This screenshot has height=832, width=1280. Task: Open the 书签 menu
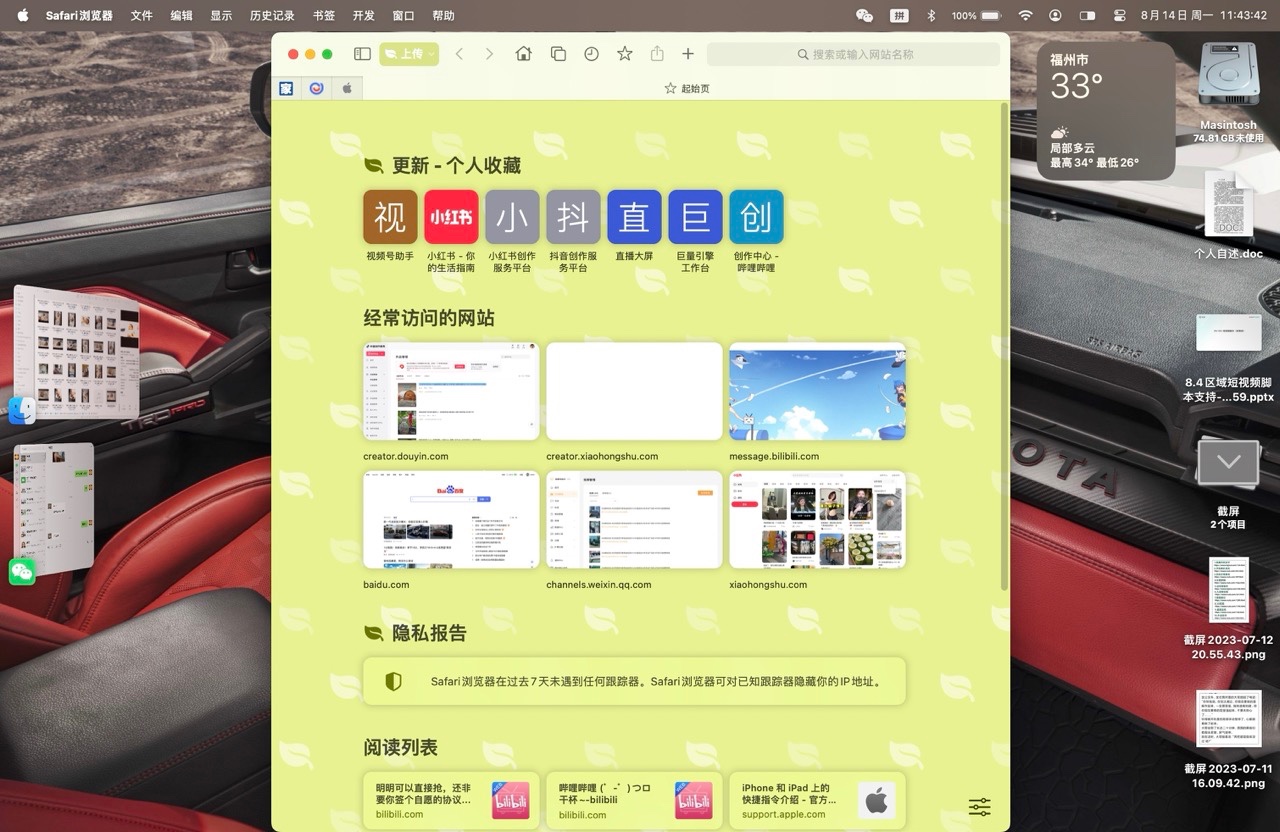[324, 15]
